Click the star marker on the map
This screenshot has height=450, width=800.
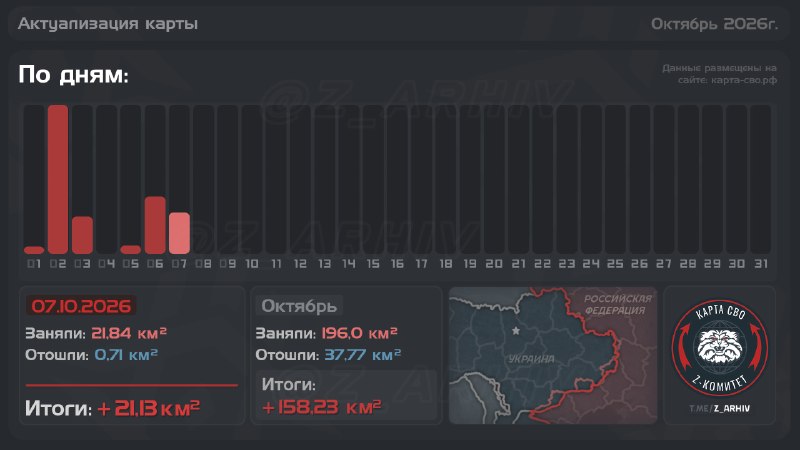[516, 331]
